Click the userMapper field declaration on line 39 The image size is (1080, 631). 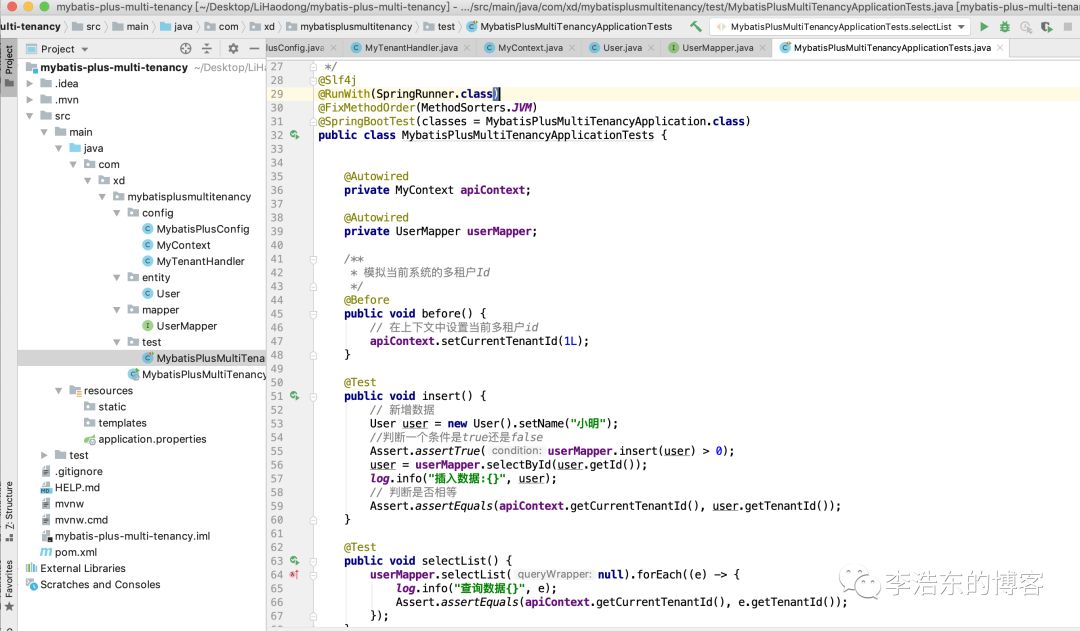coord(499,231)
